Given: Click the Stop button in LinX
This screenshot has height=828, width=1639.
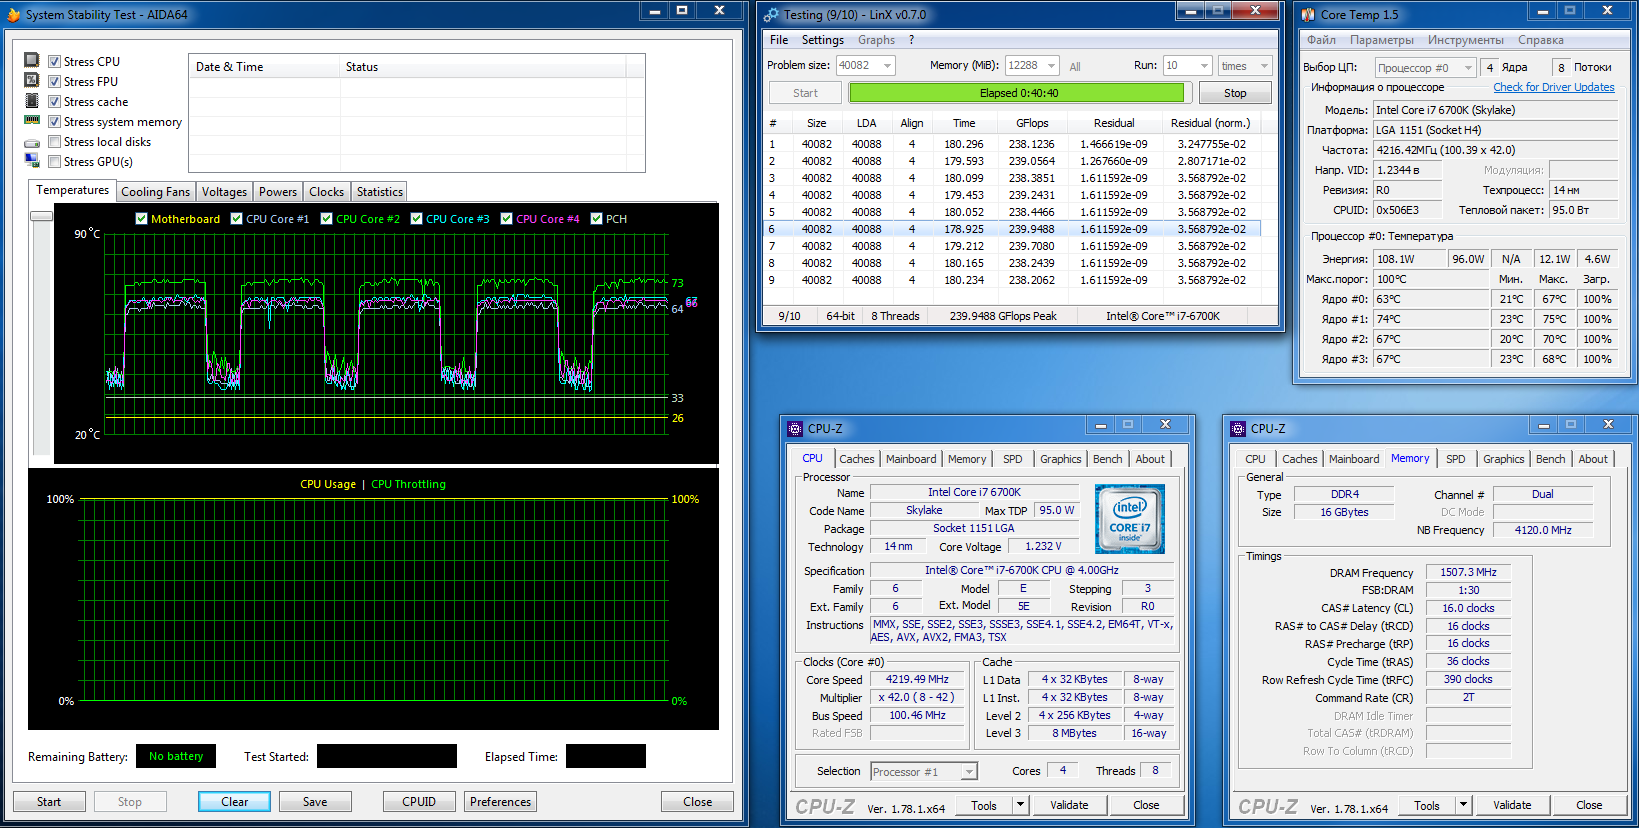Looking at the screenshot, I should (x=1235, y=93).
